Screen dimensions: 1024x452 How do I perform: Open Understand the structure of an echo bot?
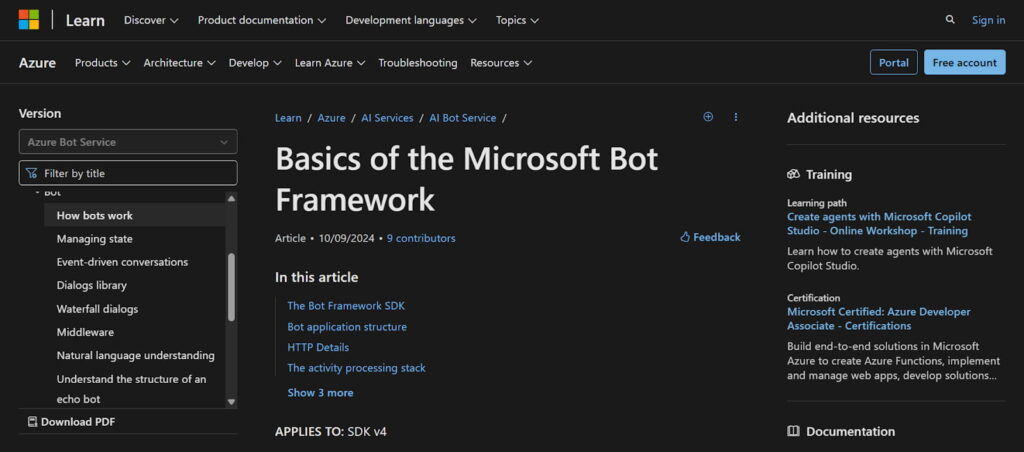pyautogui.click(x=131, y=389)
